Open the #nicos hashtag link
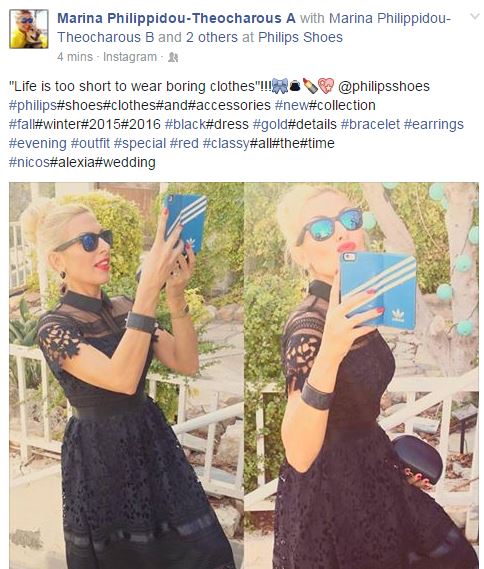Viewport: 484px width, 569px height. click(x=29, y=162)
